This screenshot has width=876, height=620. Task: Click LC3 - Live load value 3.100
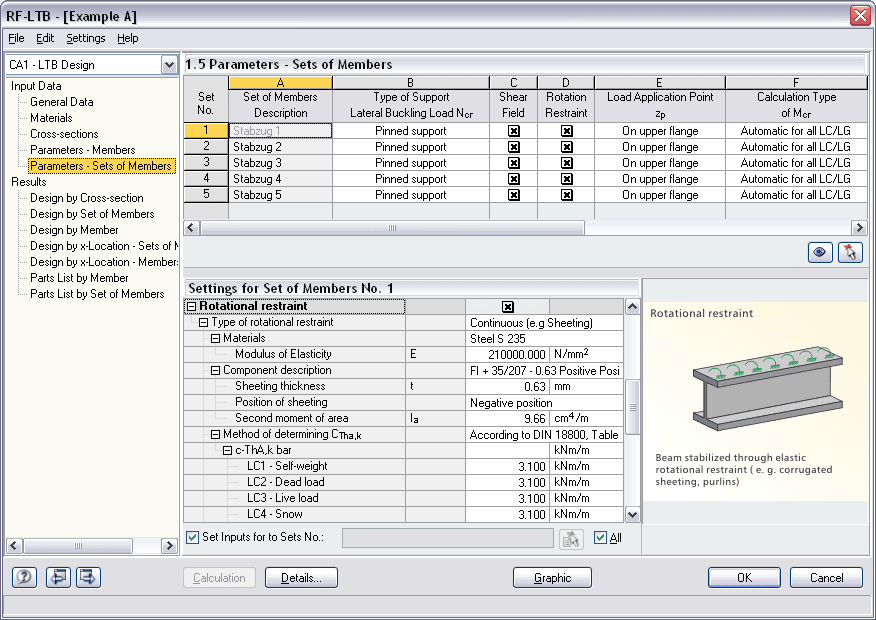[507, 498]
